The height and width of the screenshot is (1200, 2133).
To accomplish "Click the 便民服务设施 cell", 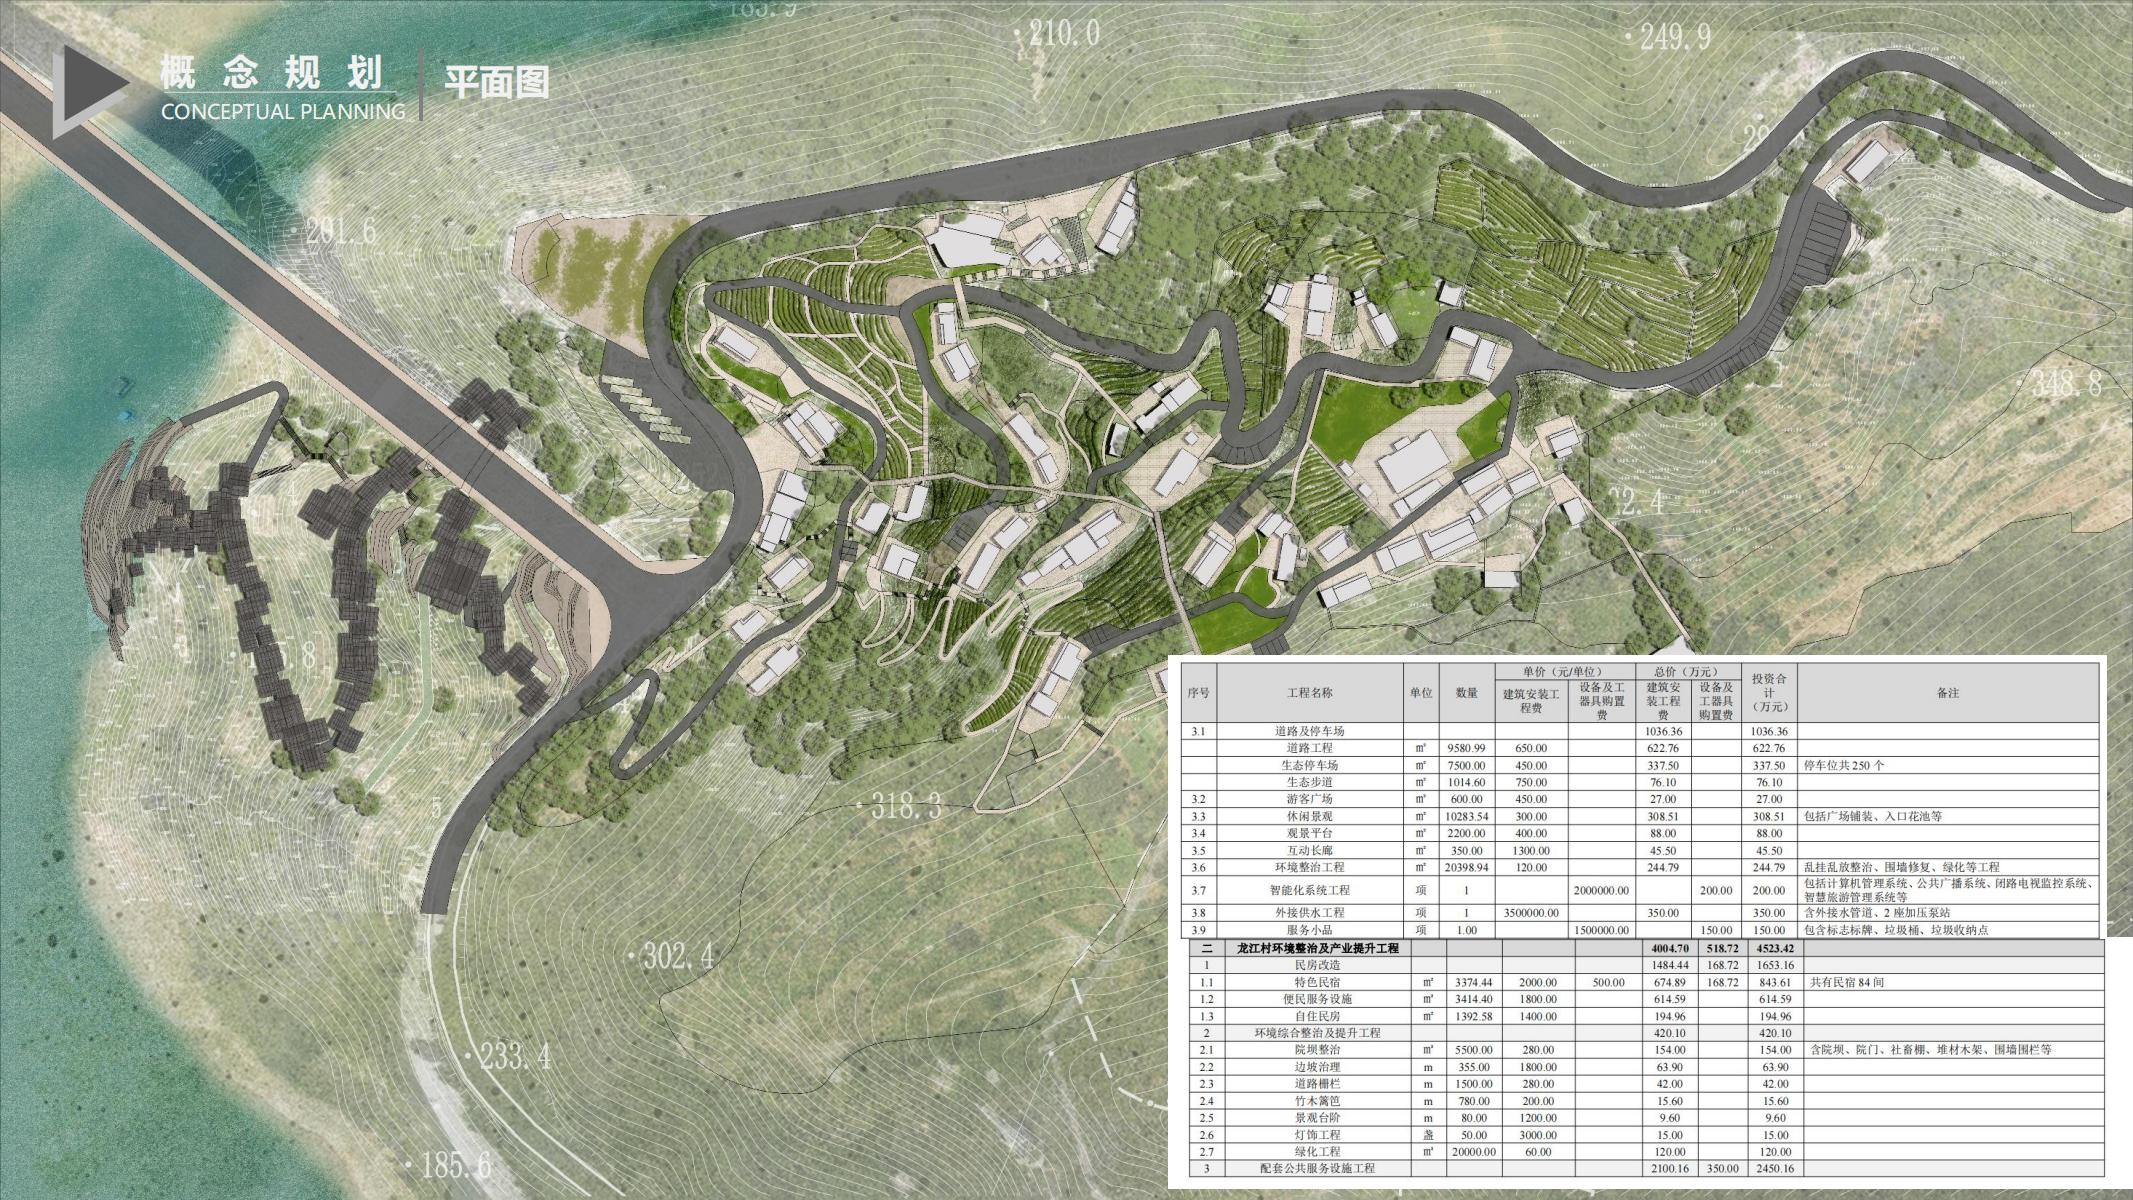I will click(1318, 999).
